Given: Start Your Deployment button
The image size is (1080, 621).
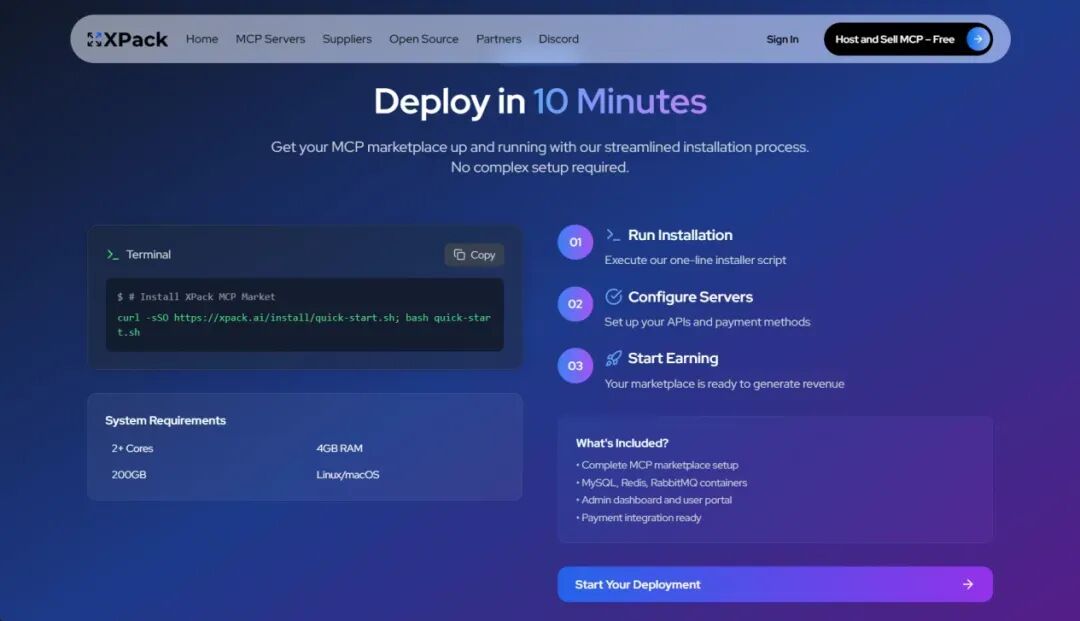Looking at the screenshot, I should tap(775, 585).
